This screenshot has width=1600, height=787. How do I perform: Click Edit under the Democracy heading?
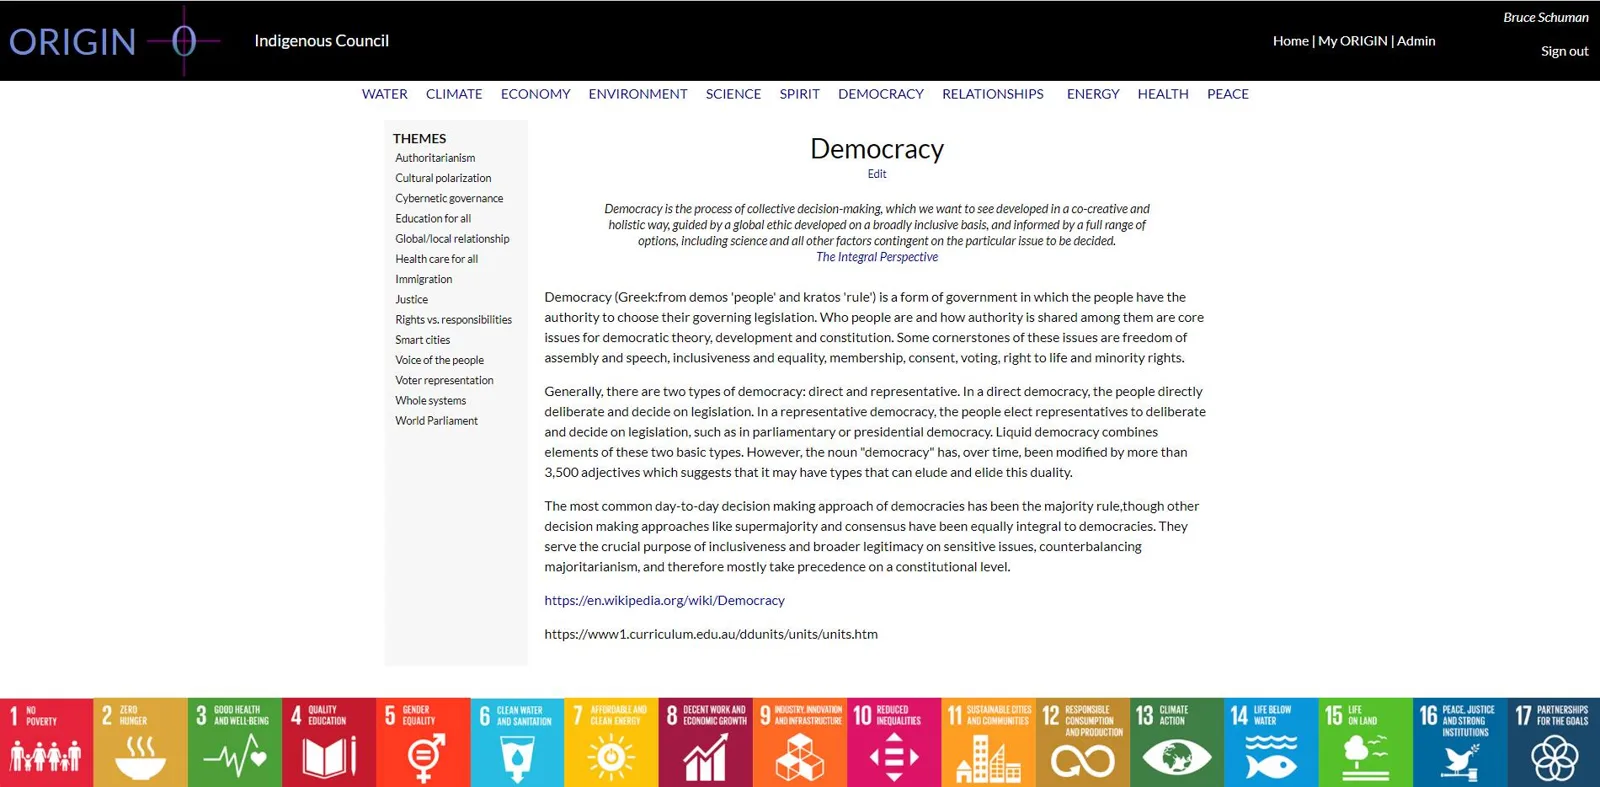[x=877, y=174]
